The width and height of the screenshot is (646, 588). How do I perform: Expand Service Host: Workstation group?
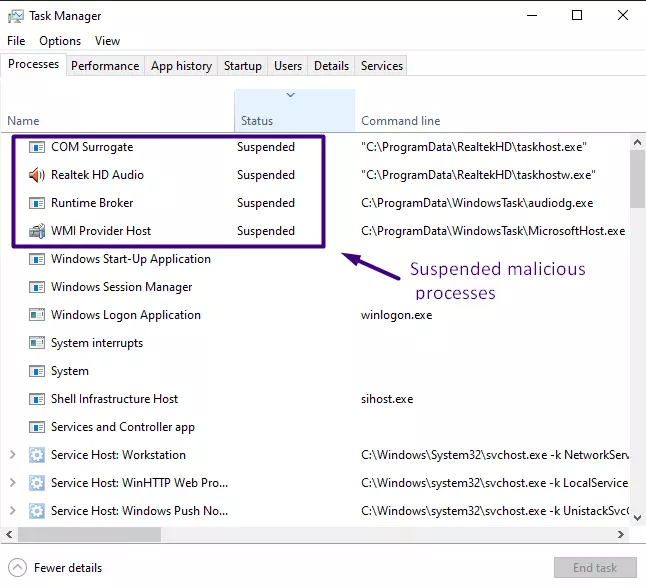click(13, 455)
